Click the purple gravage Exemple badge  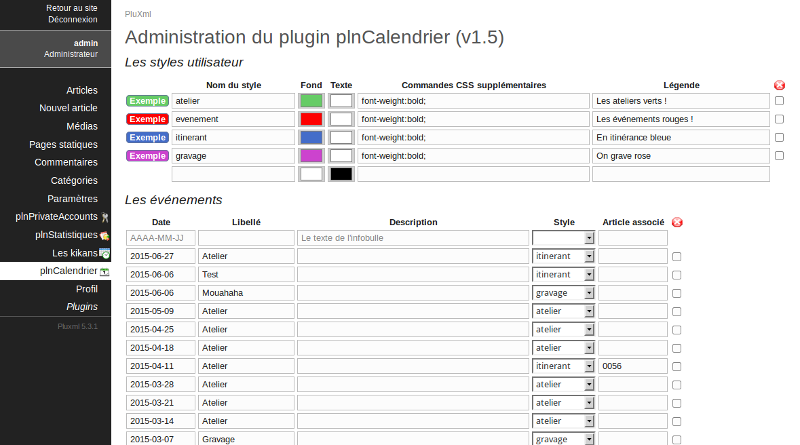tap(147, 156)
